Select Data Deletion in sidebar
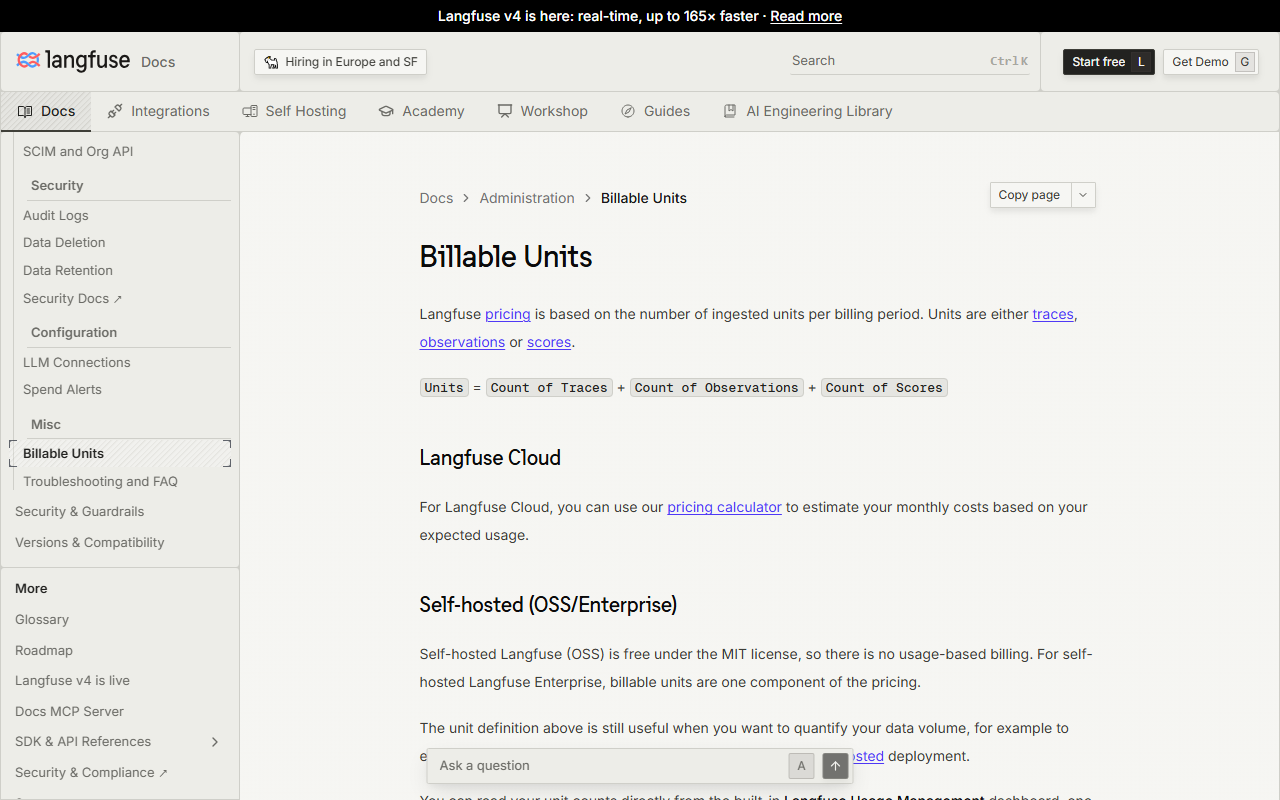Viewport: 1280px width, 800px height. 64,242
